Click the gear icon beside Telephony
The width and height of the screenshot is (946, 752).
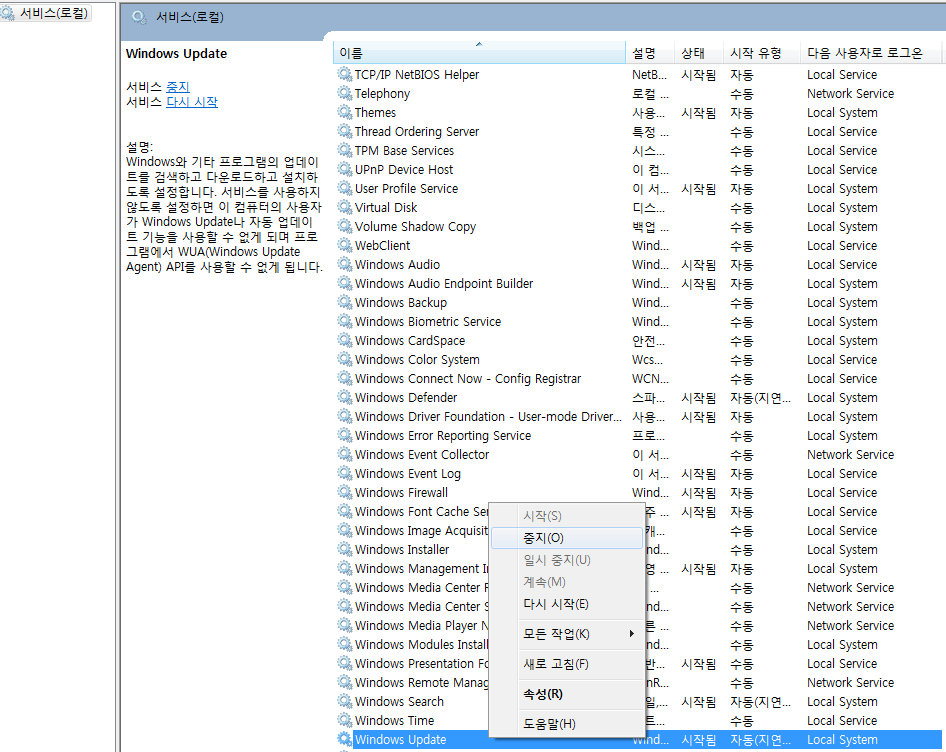pyautogui.click(x=344, y=94)
